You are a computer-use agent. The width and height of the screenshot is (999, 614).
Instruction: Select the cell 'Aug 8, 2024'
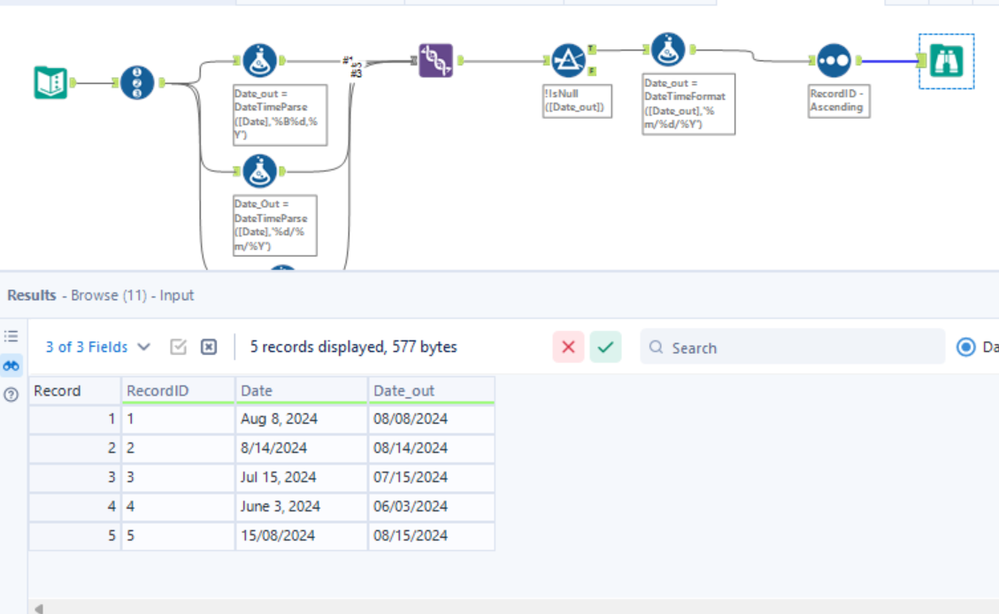pyautogui.click(x=301, y=419)
